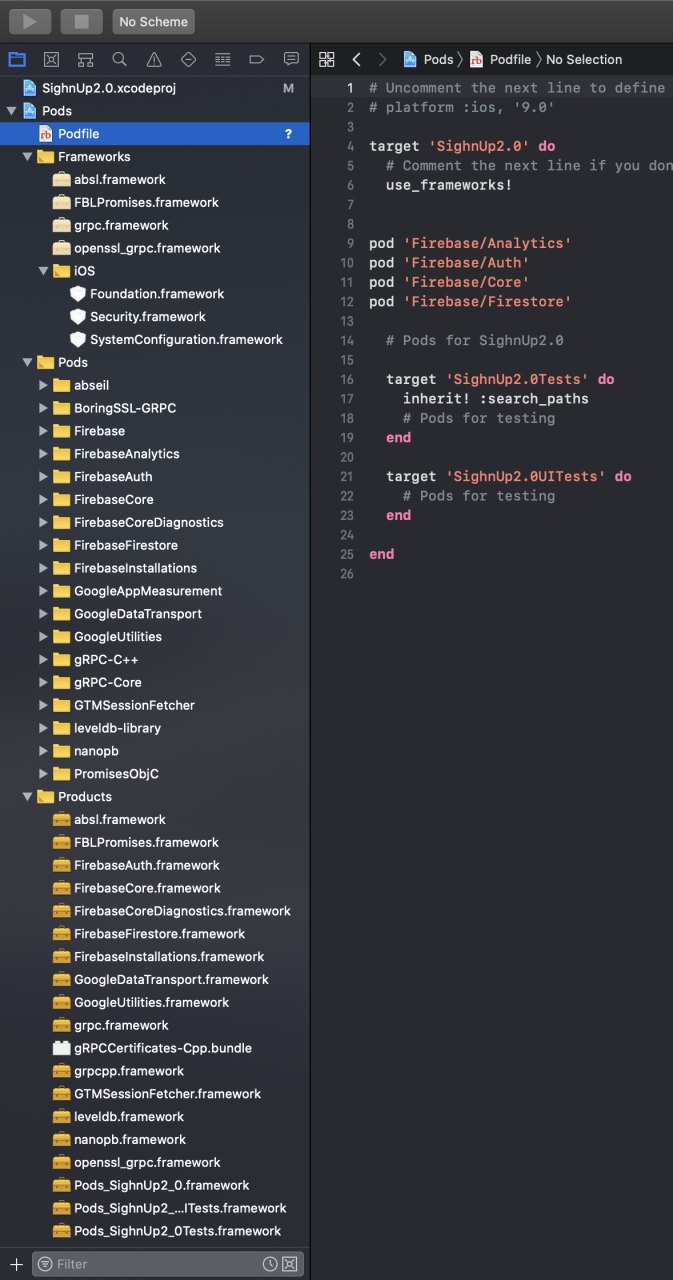
Task: Filter by recently modified files
Action: tap(270, 1264)
